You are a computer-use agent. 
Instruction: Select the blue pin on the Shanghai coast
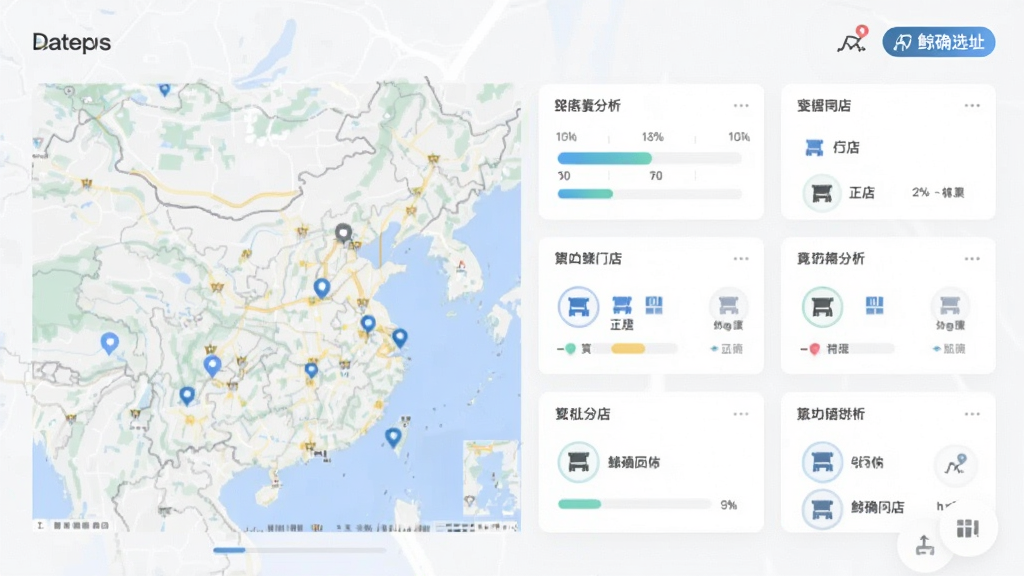[400, 338]
